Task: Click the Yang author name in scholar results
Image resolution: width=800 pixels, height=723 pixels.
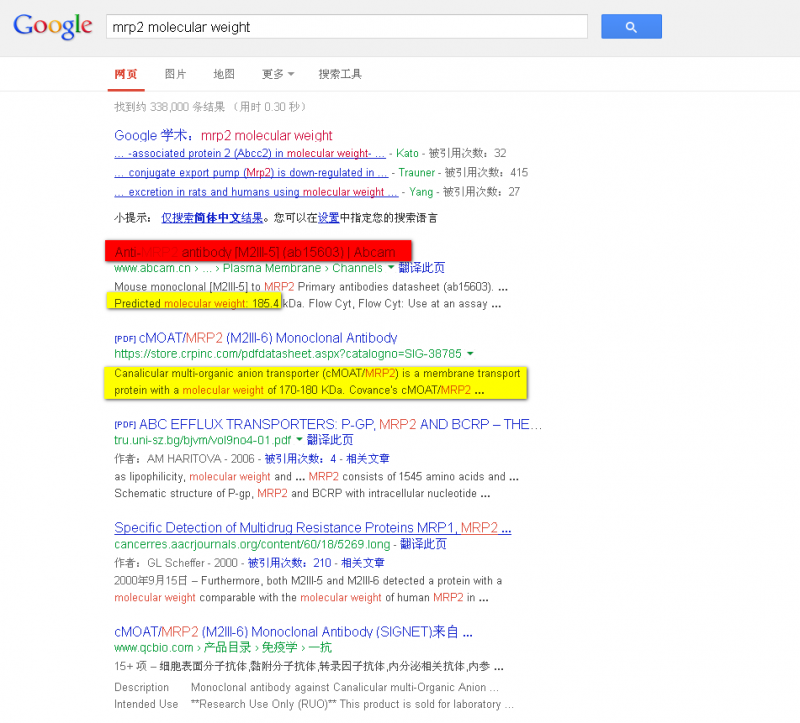Action: tap(421, 192)
